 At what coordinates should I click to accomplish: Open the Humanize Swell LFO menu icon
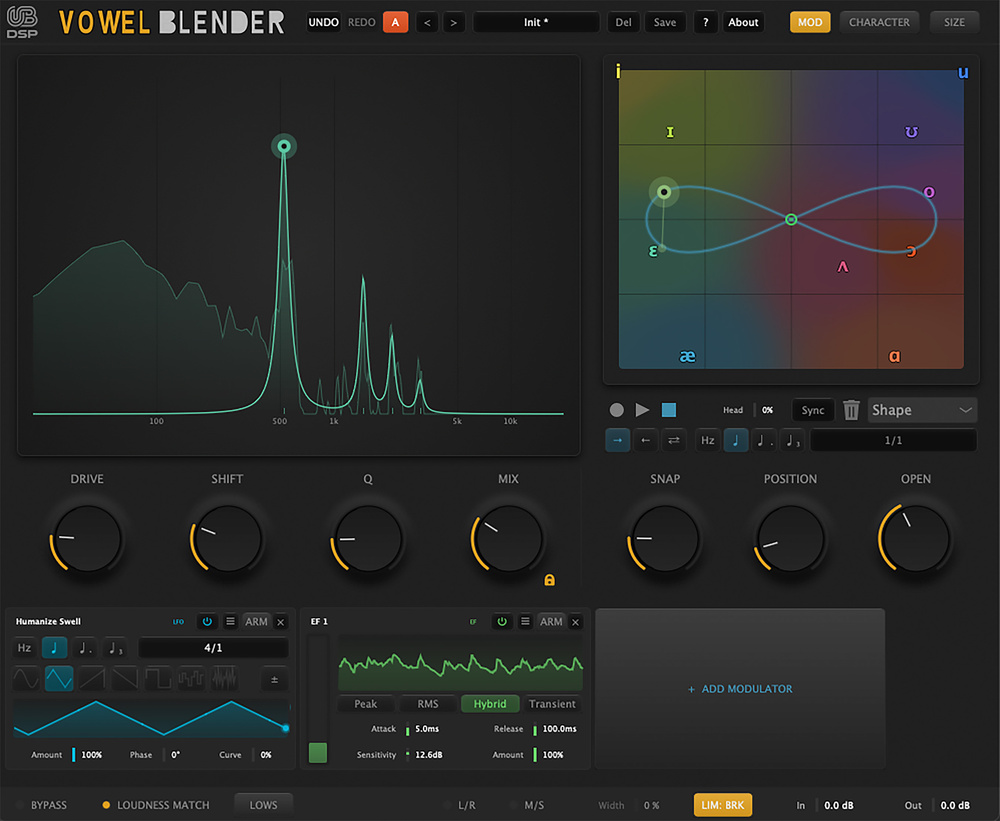pos(230,621)
